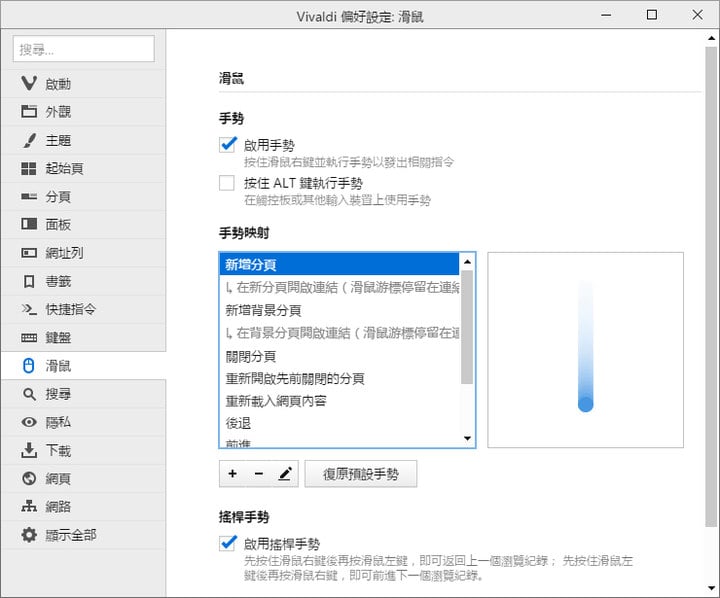Click the gesture list scroll-up arrow

[467, 261]
